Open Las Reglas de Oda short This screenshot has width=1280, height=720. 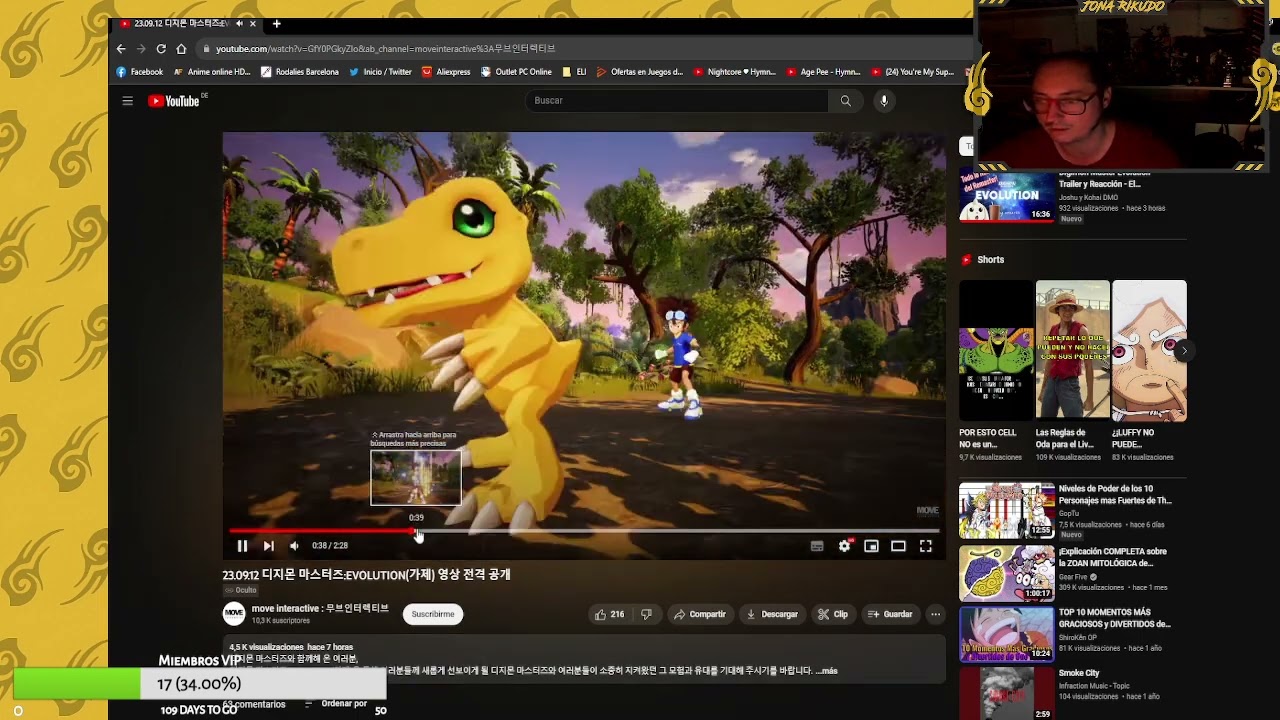(x=1072, y=350)
